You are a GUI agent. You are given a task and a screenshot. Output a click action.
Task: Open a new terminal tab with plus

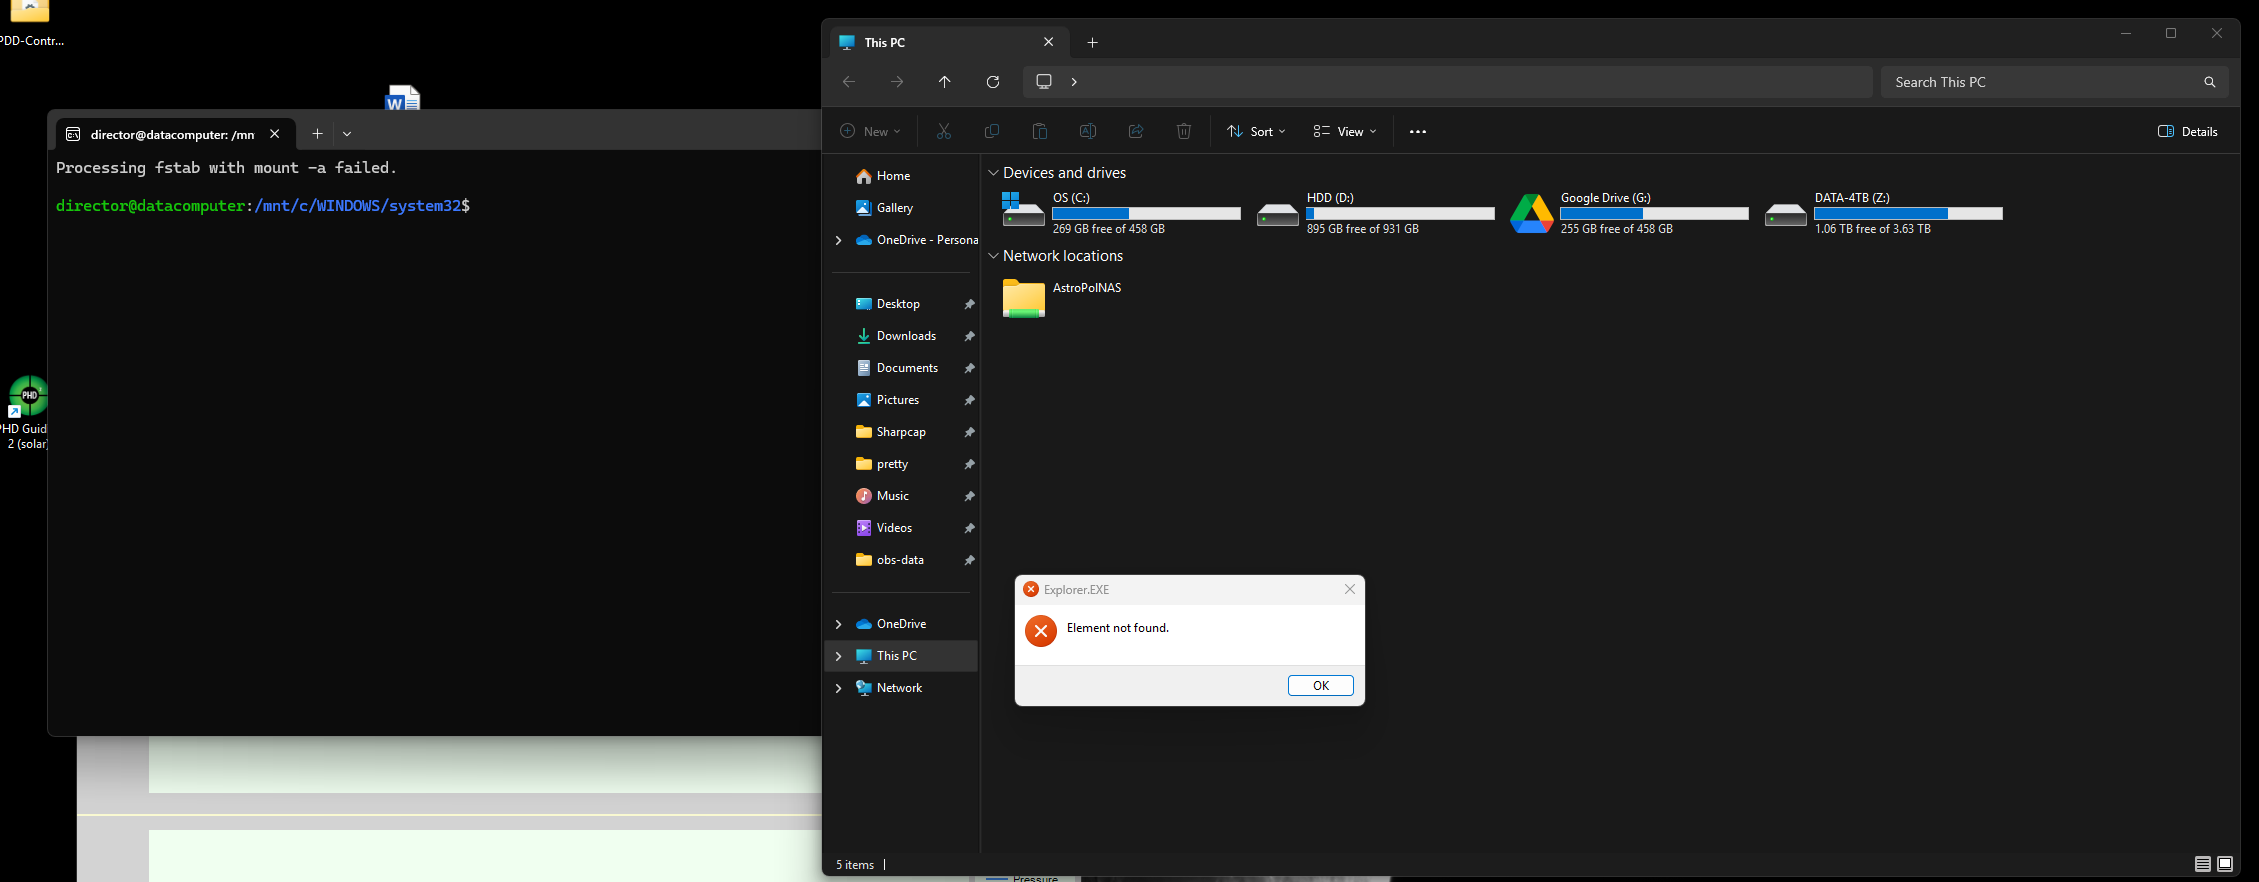pos(317,134)
